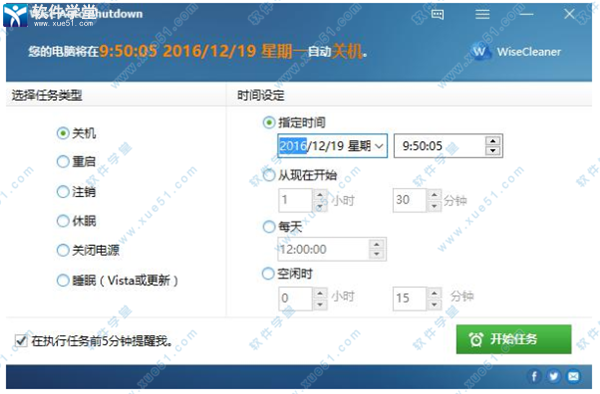The image size is (600, 394).
Task: Close the Wise Auto Shutdown window
Action: [x=569, y=14]
